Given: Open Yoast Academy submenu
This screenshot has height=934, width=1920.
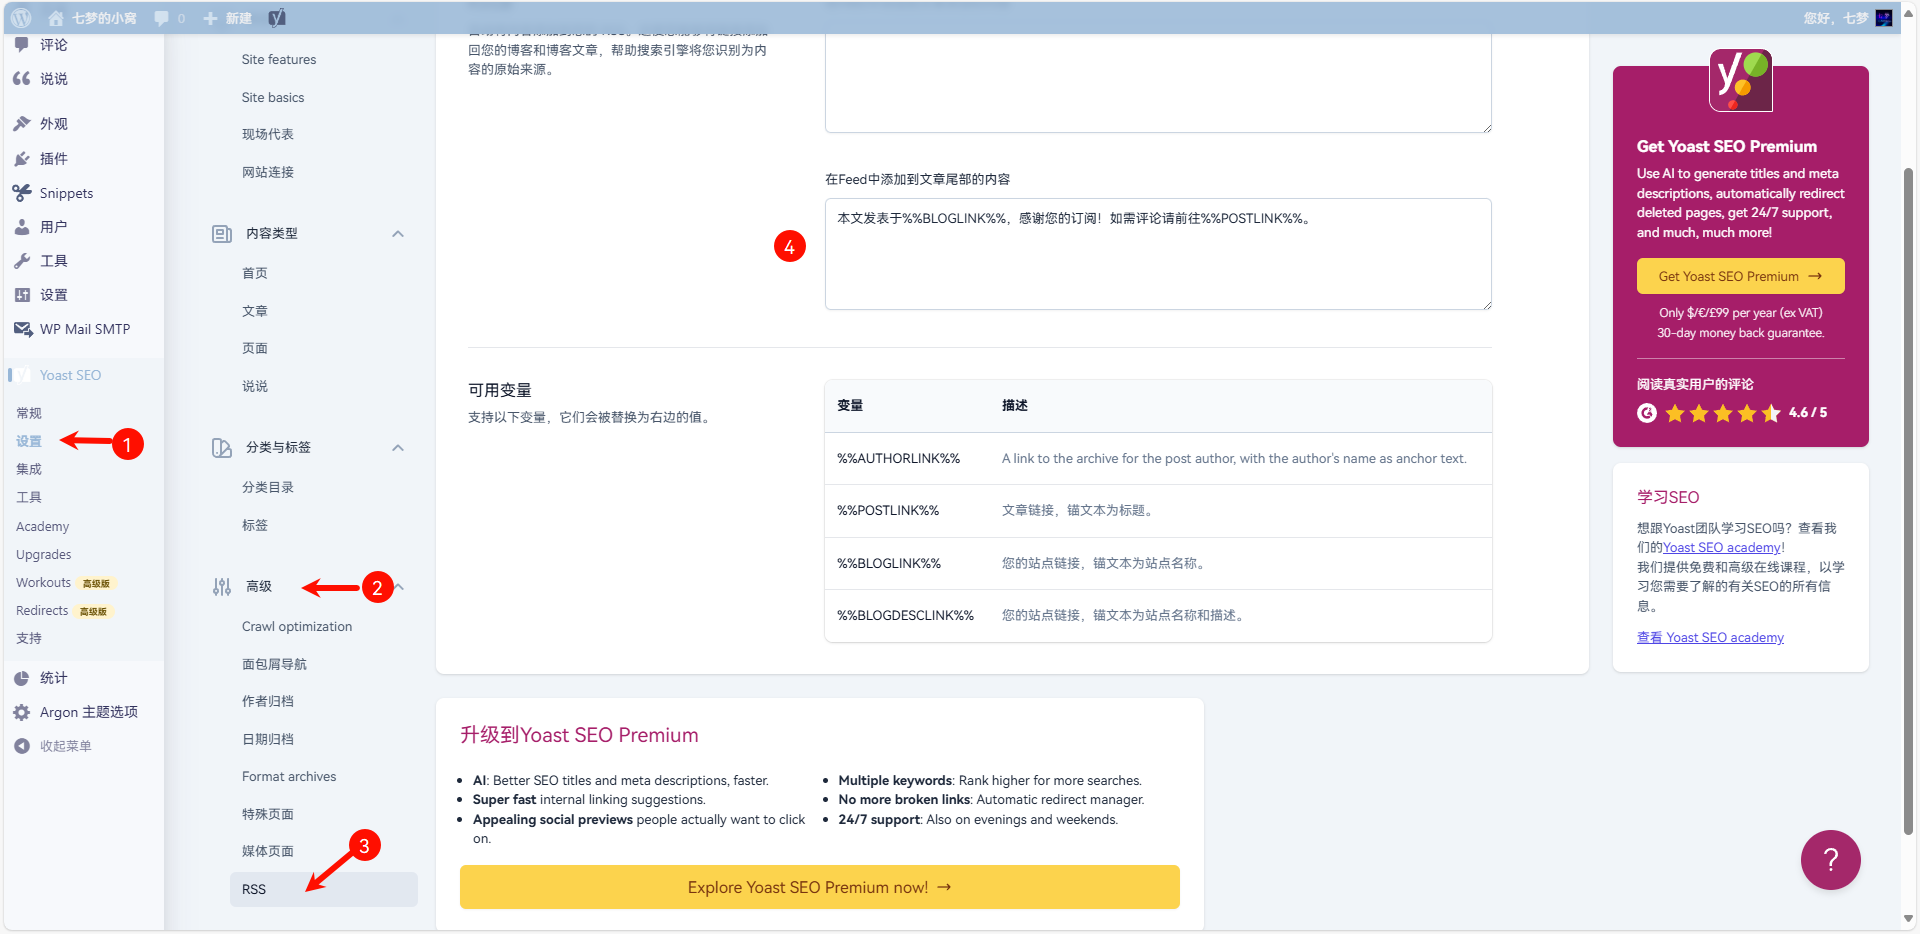Looking at the screenshot, I should 43,527.
